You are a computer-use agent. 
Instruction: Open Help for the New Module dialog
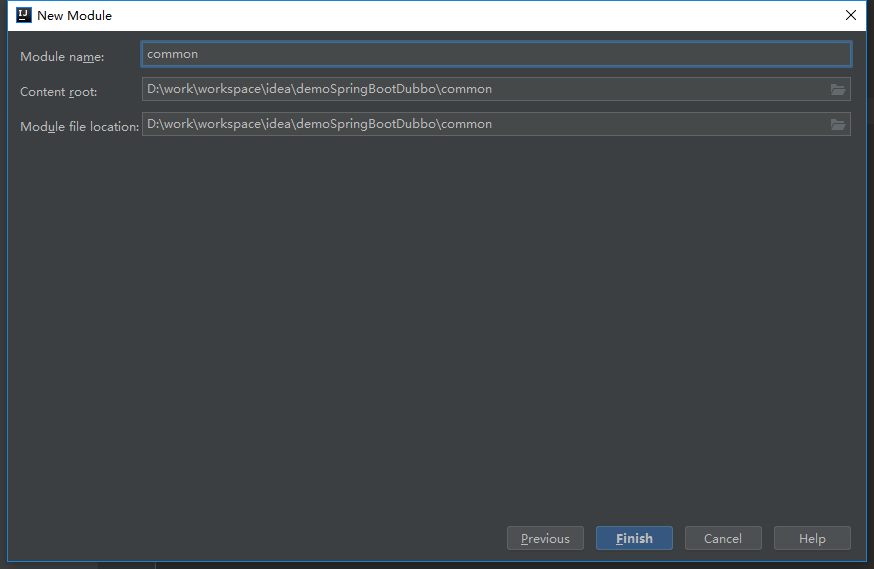[812, 538]
